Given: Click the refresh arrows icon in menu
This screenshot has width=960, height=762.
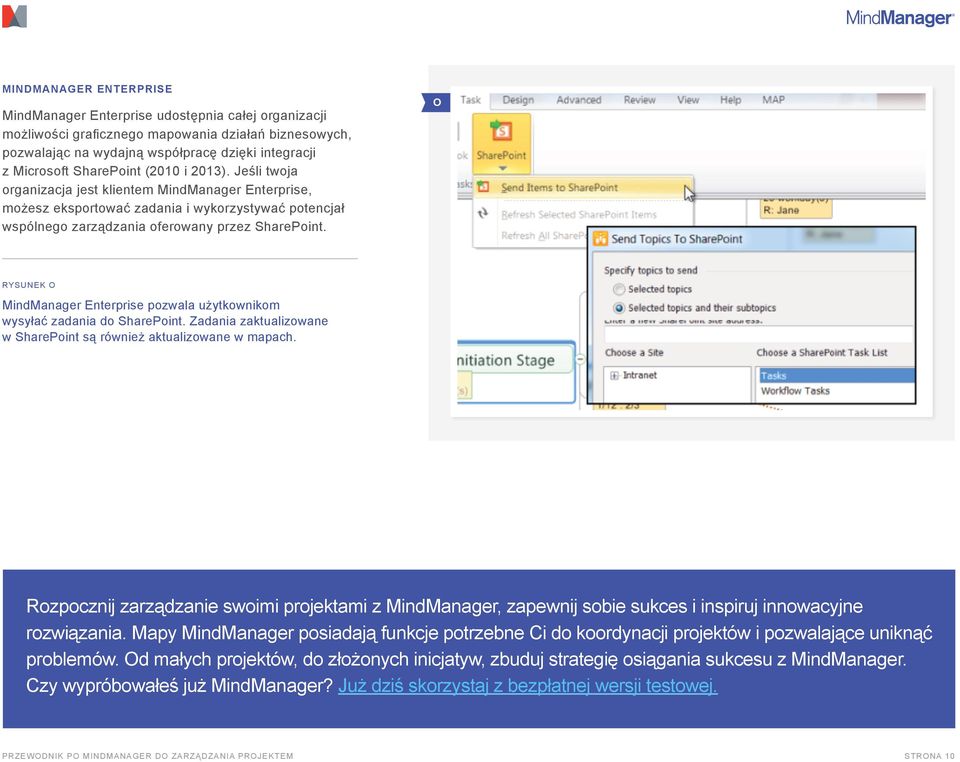Looking at the screenshot, I should coord(483,213).
